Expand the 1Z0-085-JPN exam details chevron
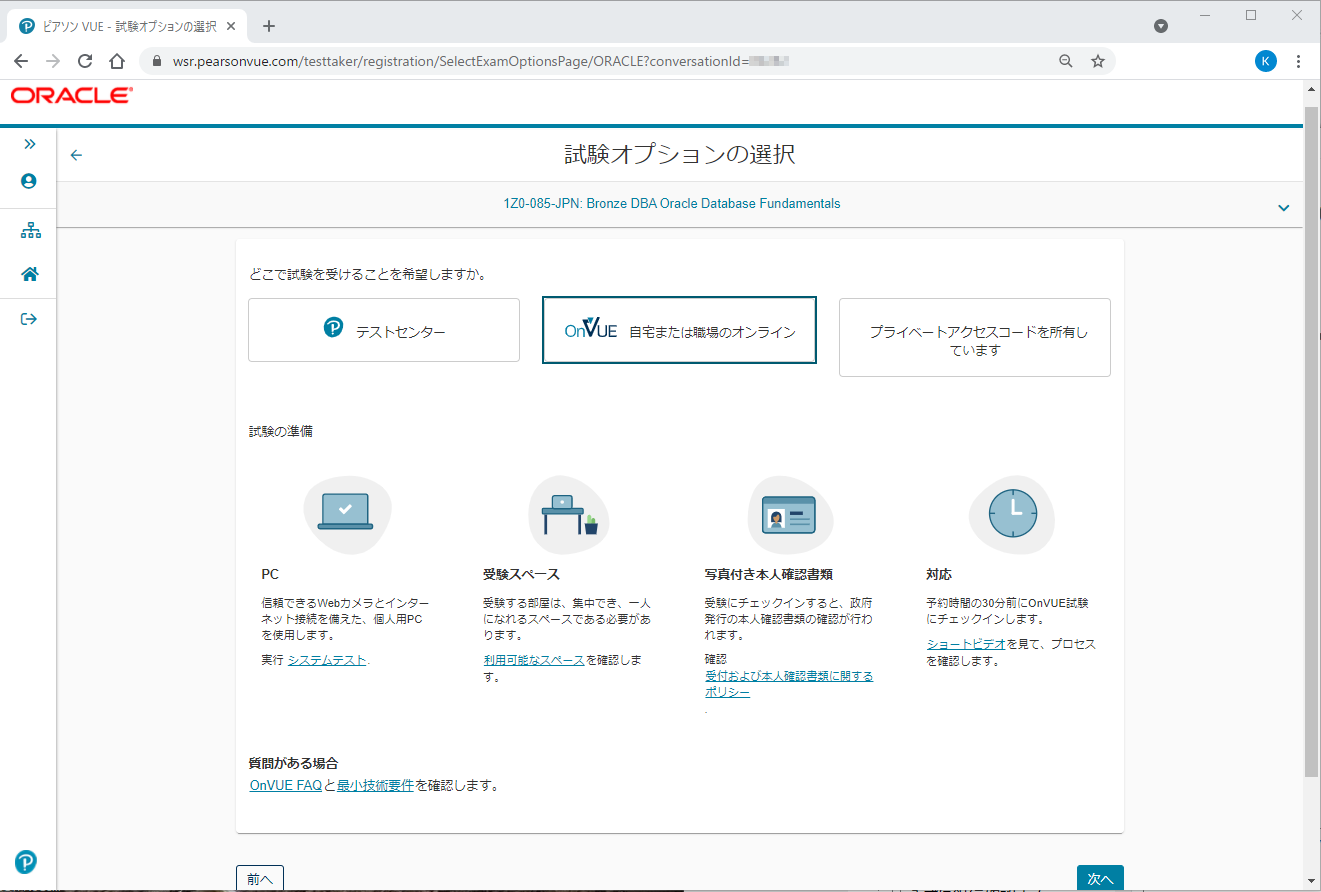The width and height of the screenshot is (1321, 892). 1283,208
